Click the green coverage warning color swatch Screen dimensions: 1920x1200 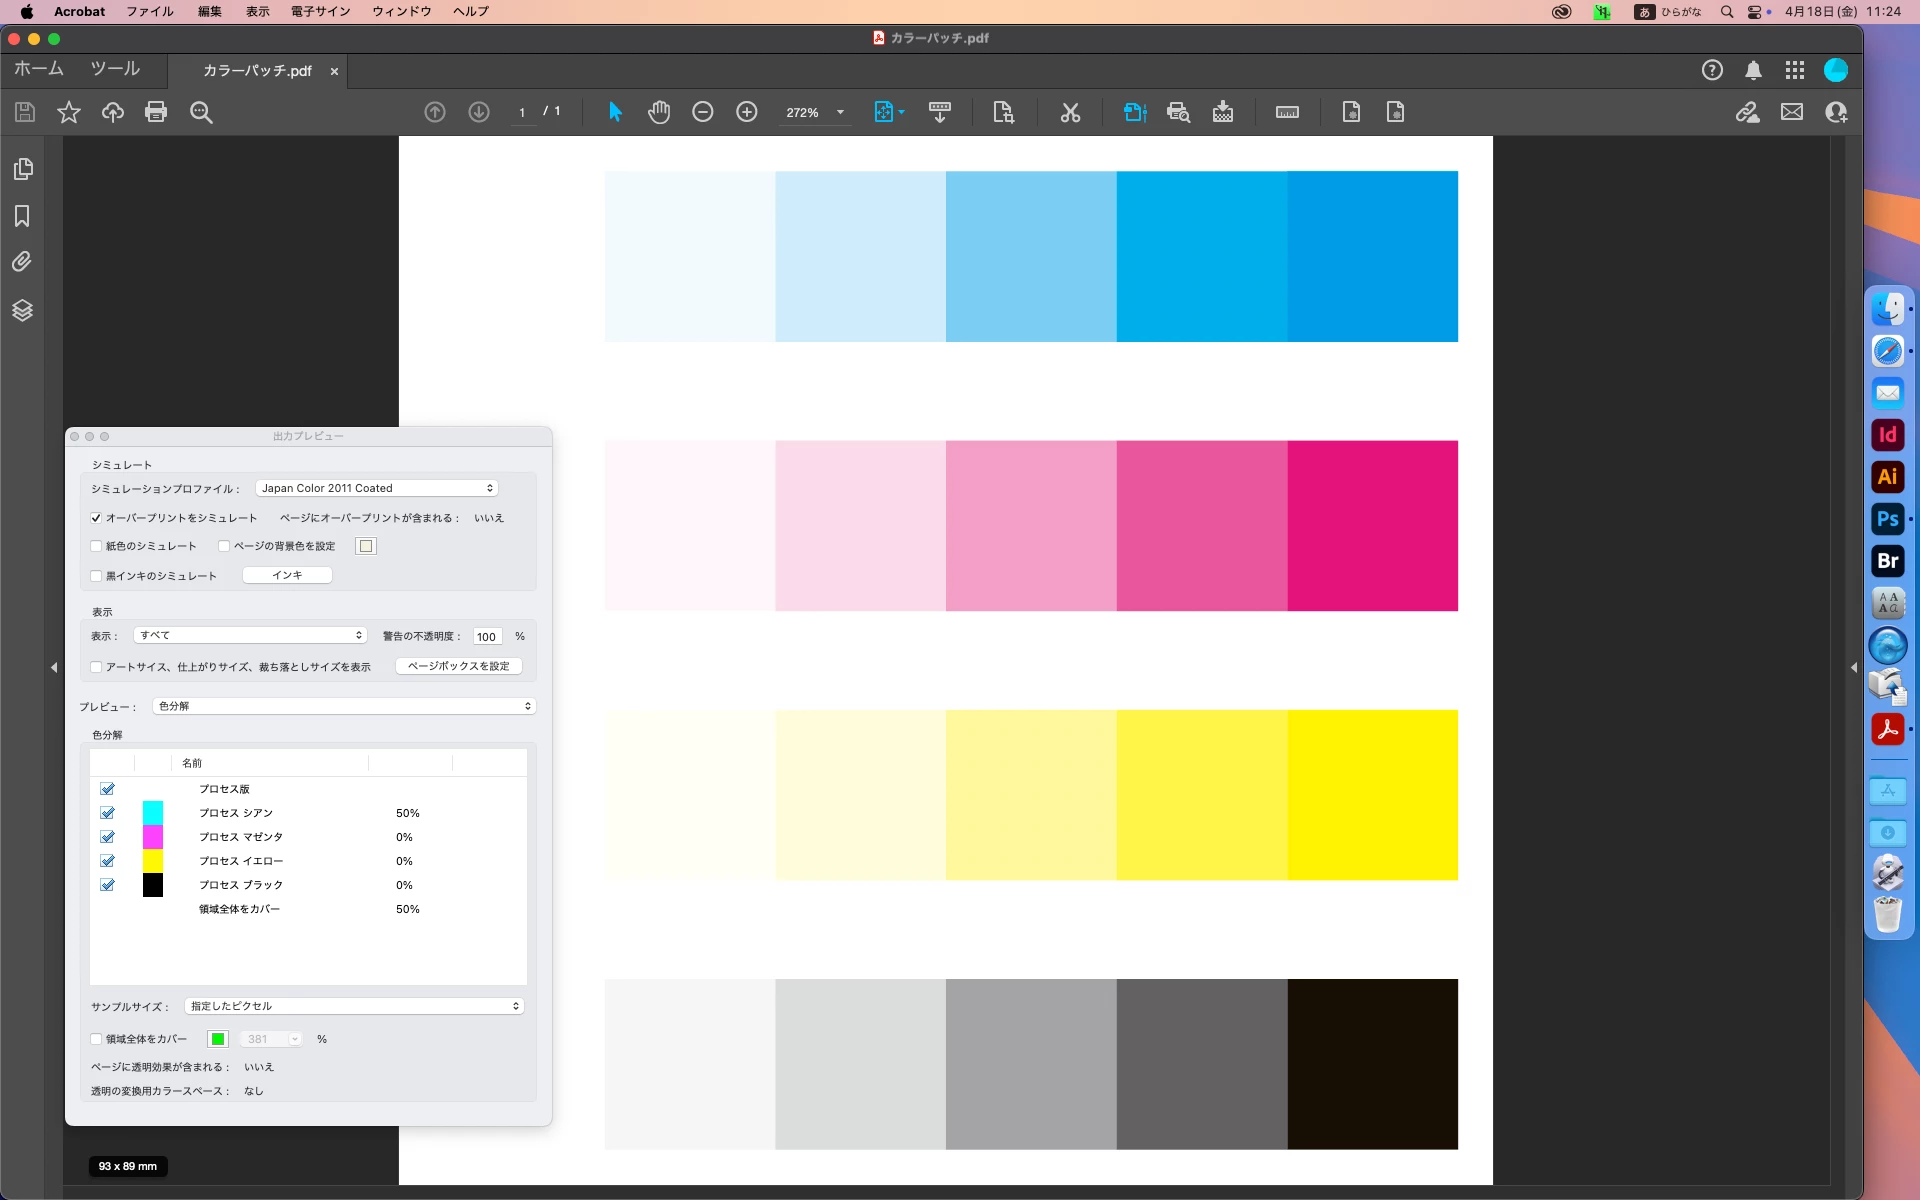pyautogui.click(x=217, y=1039)
